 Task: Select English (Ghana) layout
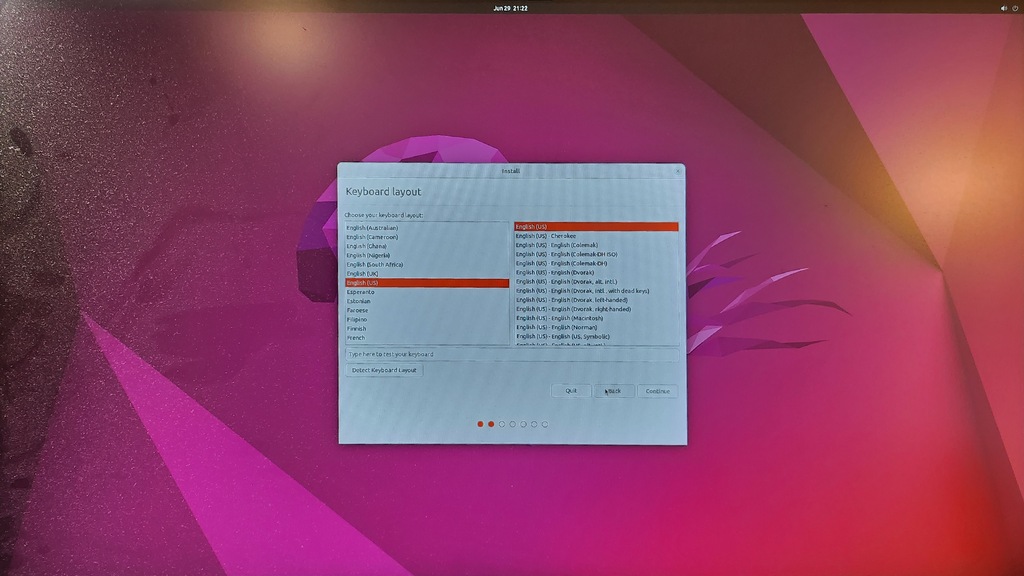tap(427, 246)
